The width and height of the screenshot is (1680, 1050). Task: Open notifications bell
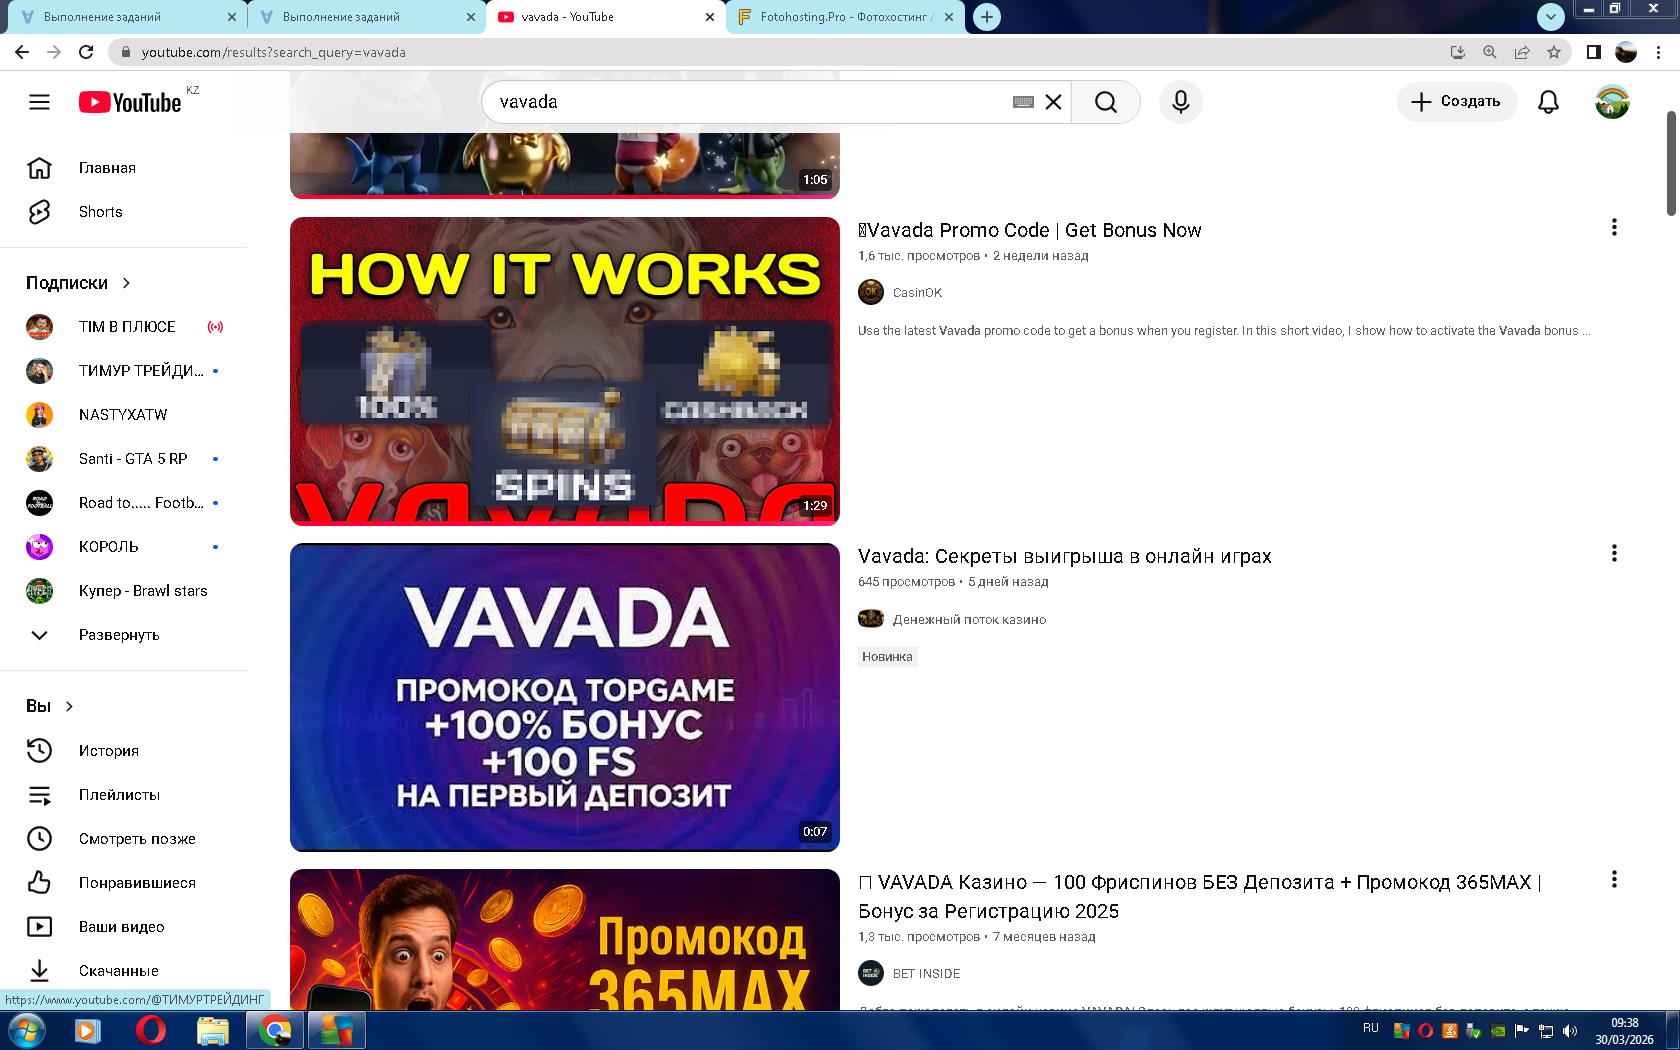(1548, 102)
